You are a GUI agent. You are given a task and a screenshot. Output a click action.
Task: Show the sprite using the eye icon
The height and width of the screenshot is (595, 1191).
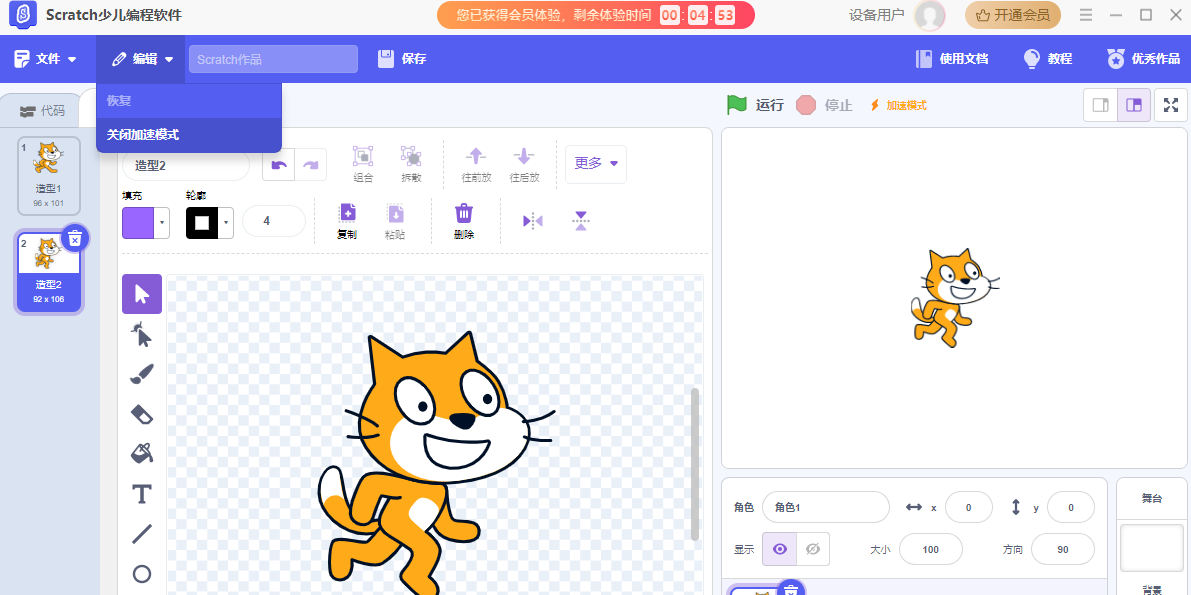coord(780,549)
